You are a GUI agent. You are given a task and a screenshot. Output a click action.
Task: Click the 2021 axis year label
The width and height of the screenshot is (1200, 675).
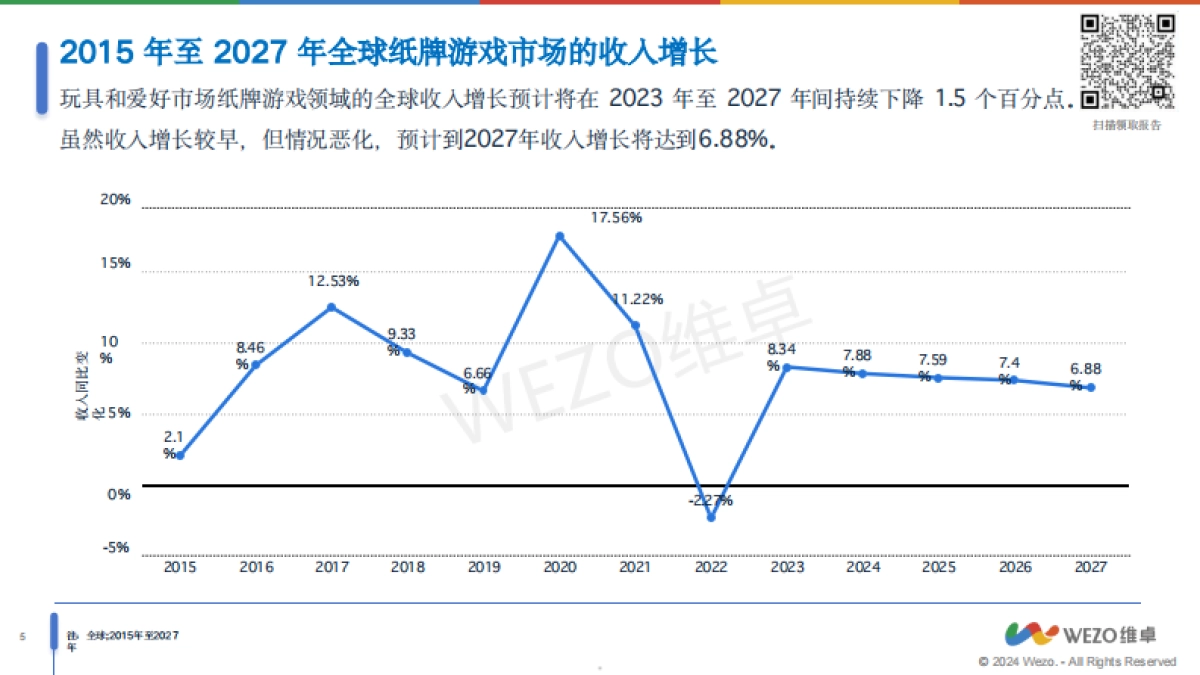pos(635,566)
